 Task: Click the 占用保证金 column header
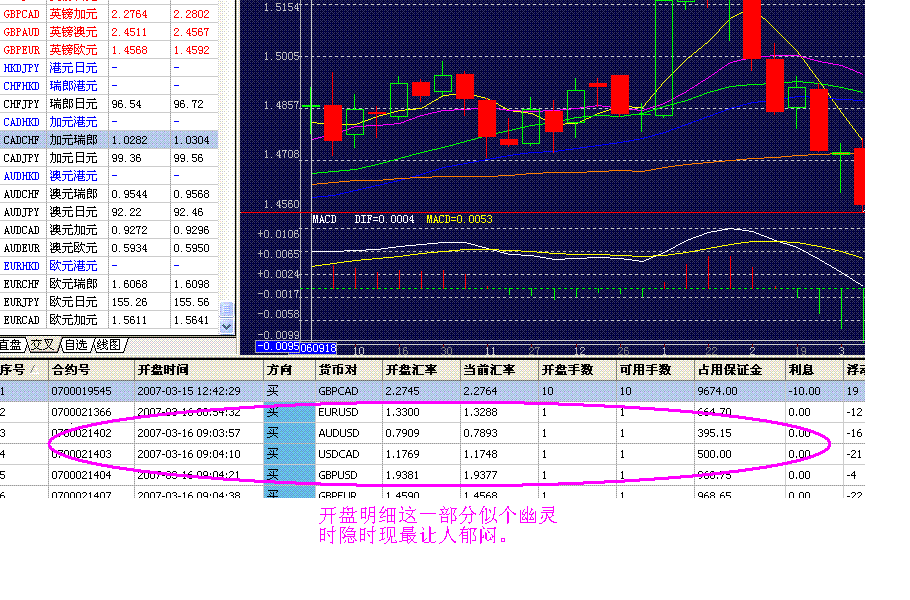739,370
